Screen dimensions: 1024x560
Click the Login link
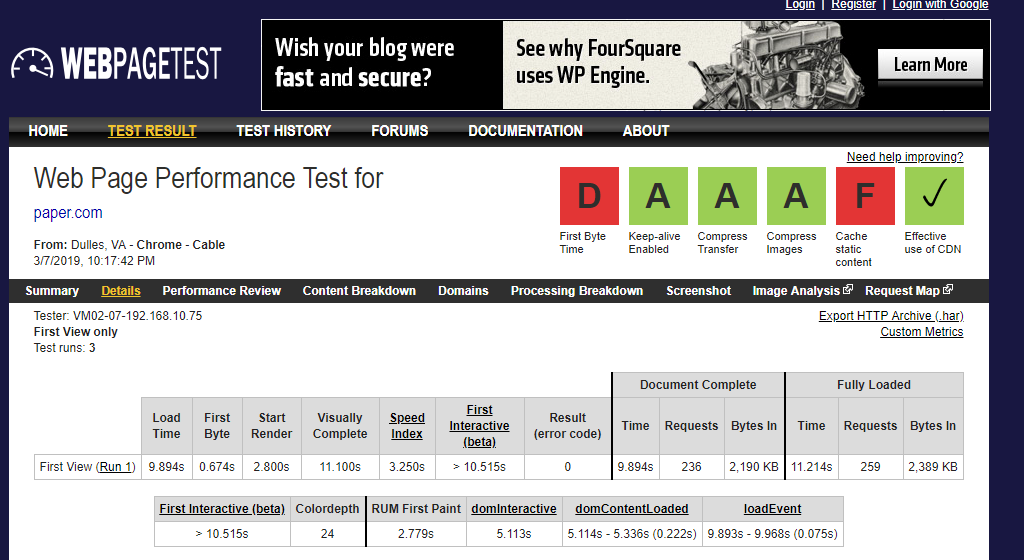800,5
